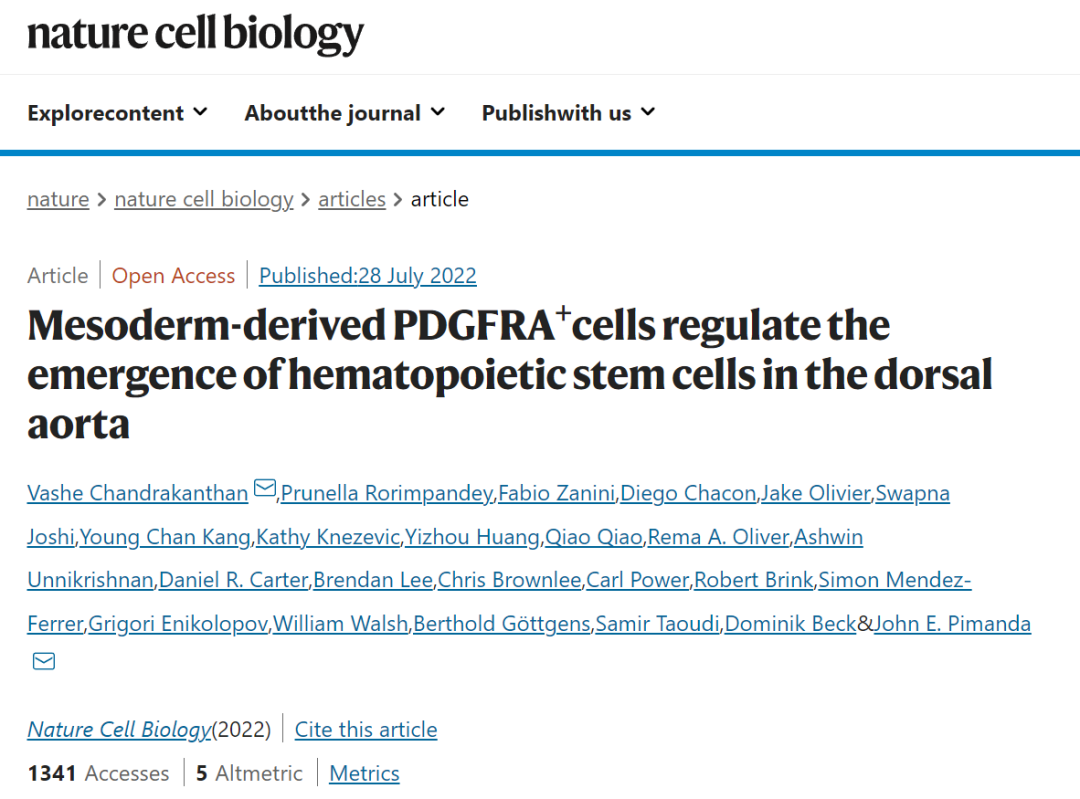1080x799 pixels.
Task: Select nature in the breadcrumb trail
Action: 57,199
